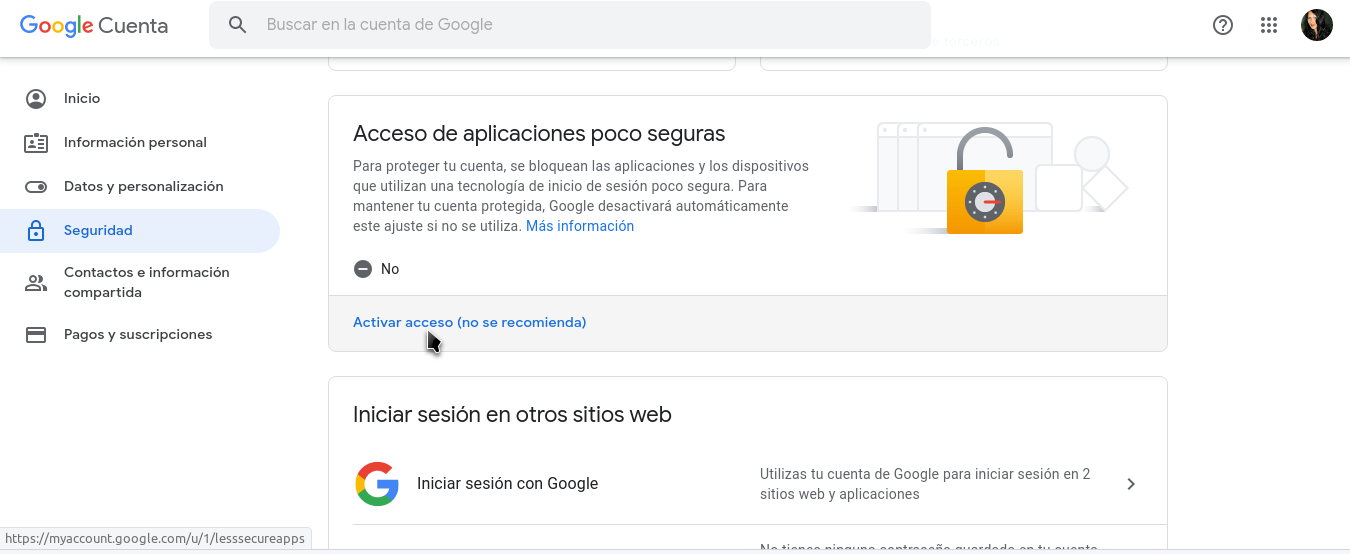1350x554 pixels.
Task: Click the Información personal ID card icon
Action: tap(36, 143)
